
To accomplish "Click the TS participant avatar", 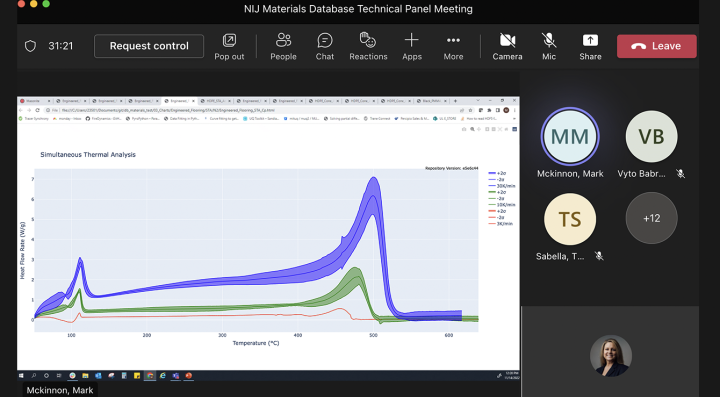I will pyautogui.click(x=570, y=219).
